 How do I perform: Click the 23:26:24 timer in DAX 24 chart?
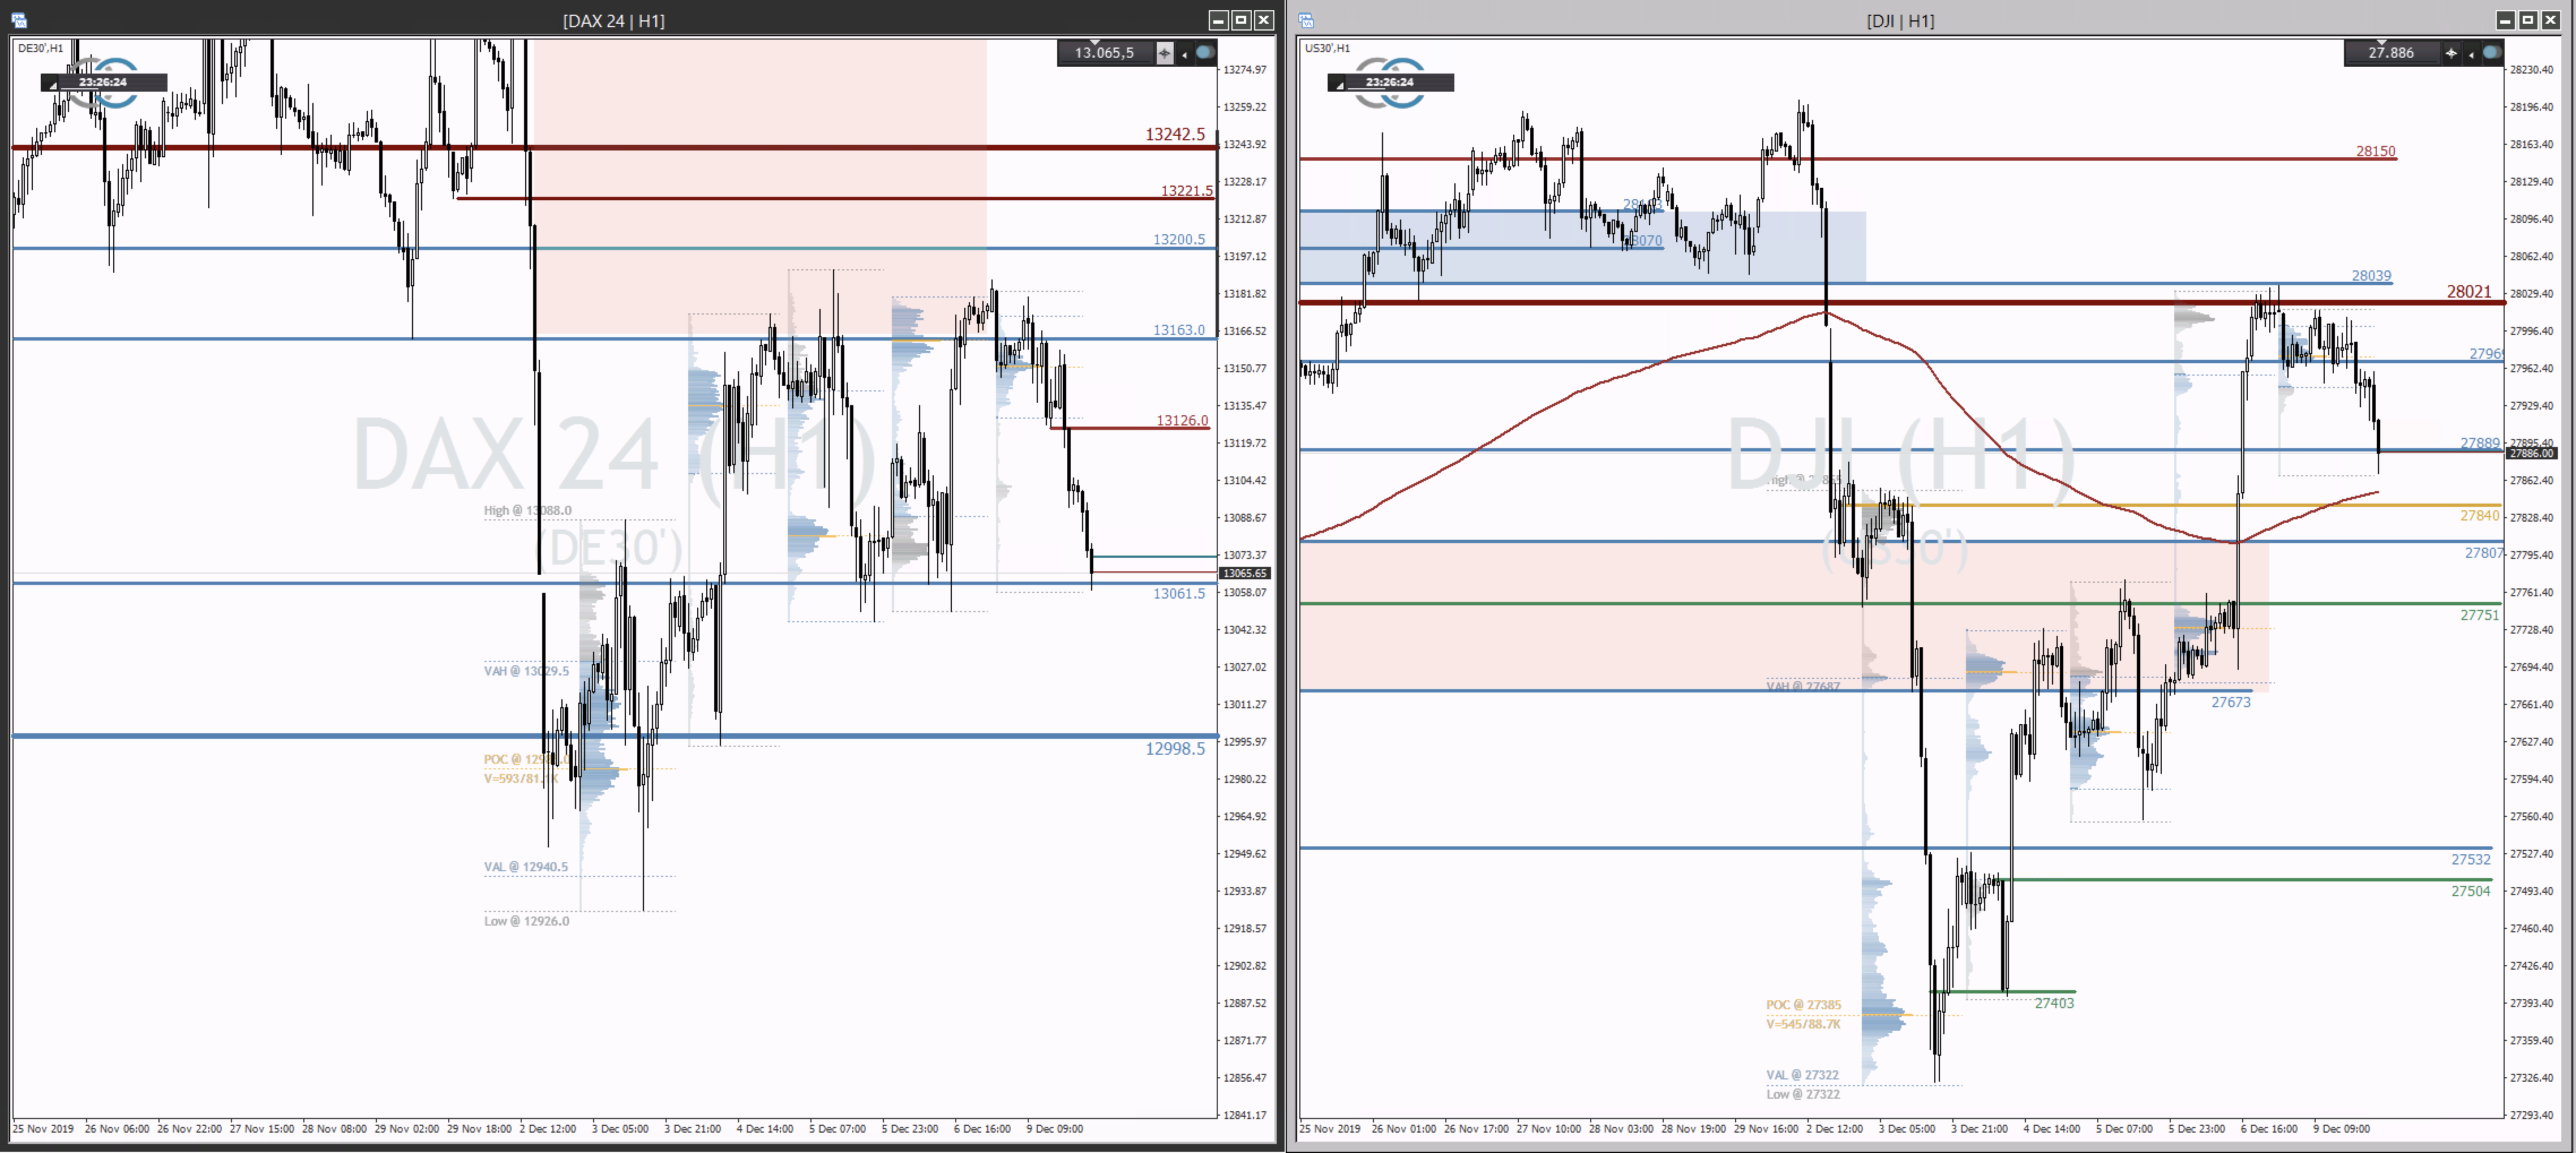point(103,83)
